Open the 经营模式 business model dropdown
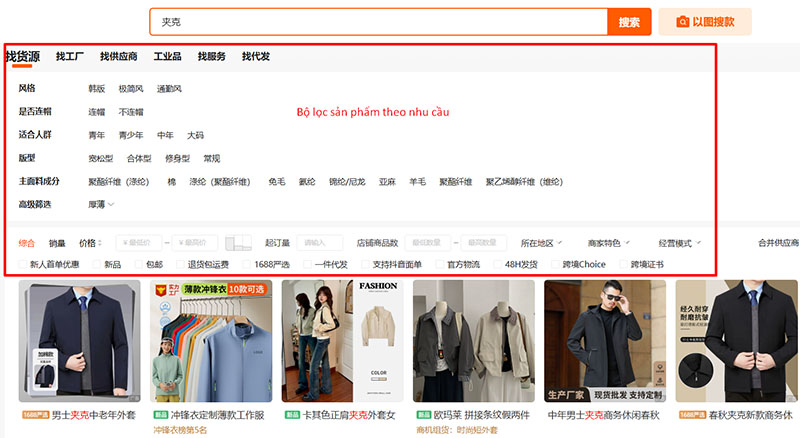The width and height of the screenshot is (800, 438). coord(679,243)
